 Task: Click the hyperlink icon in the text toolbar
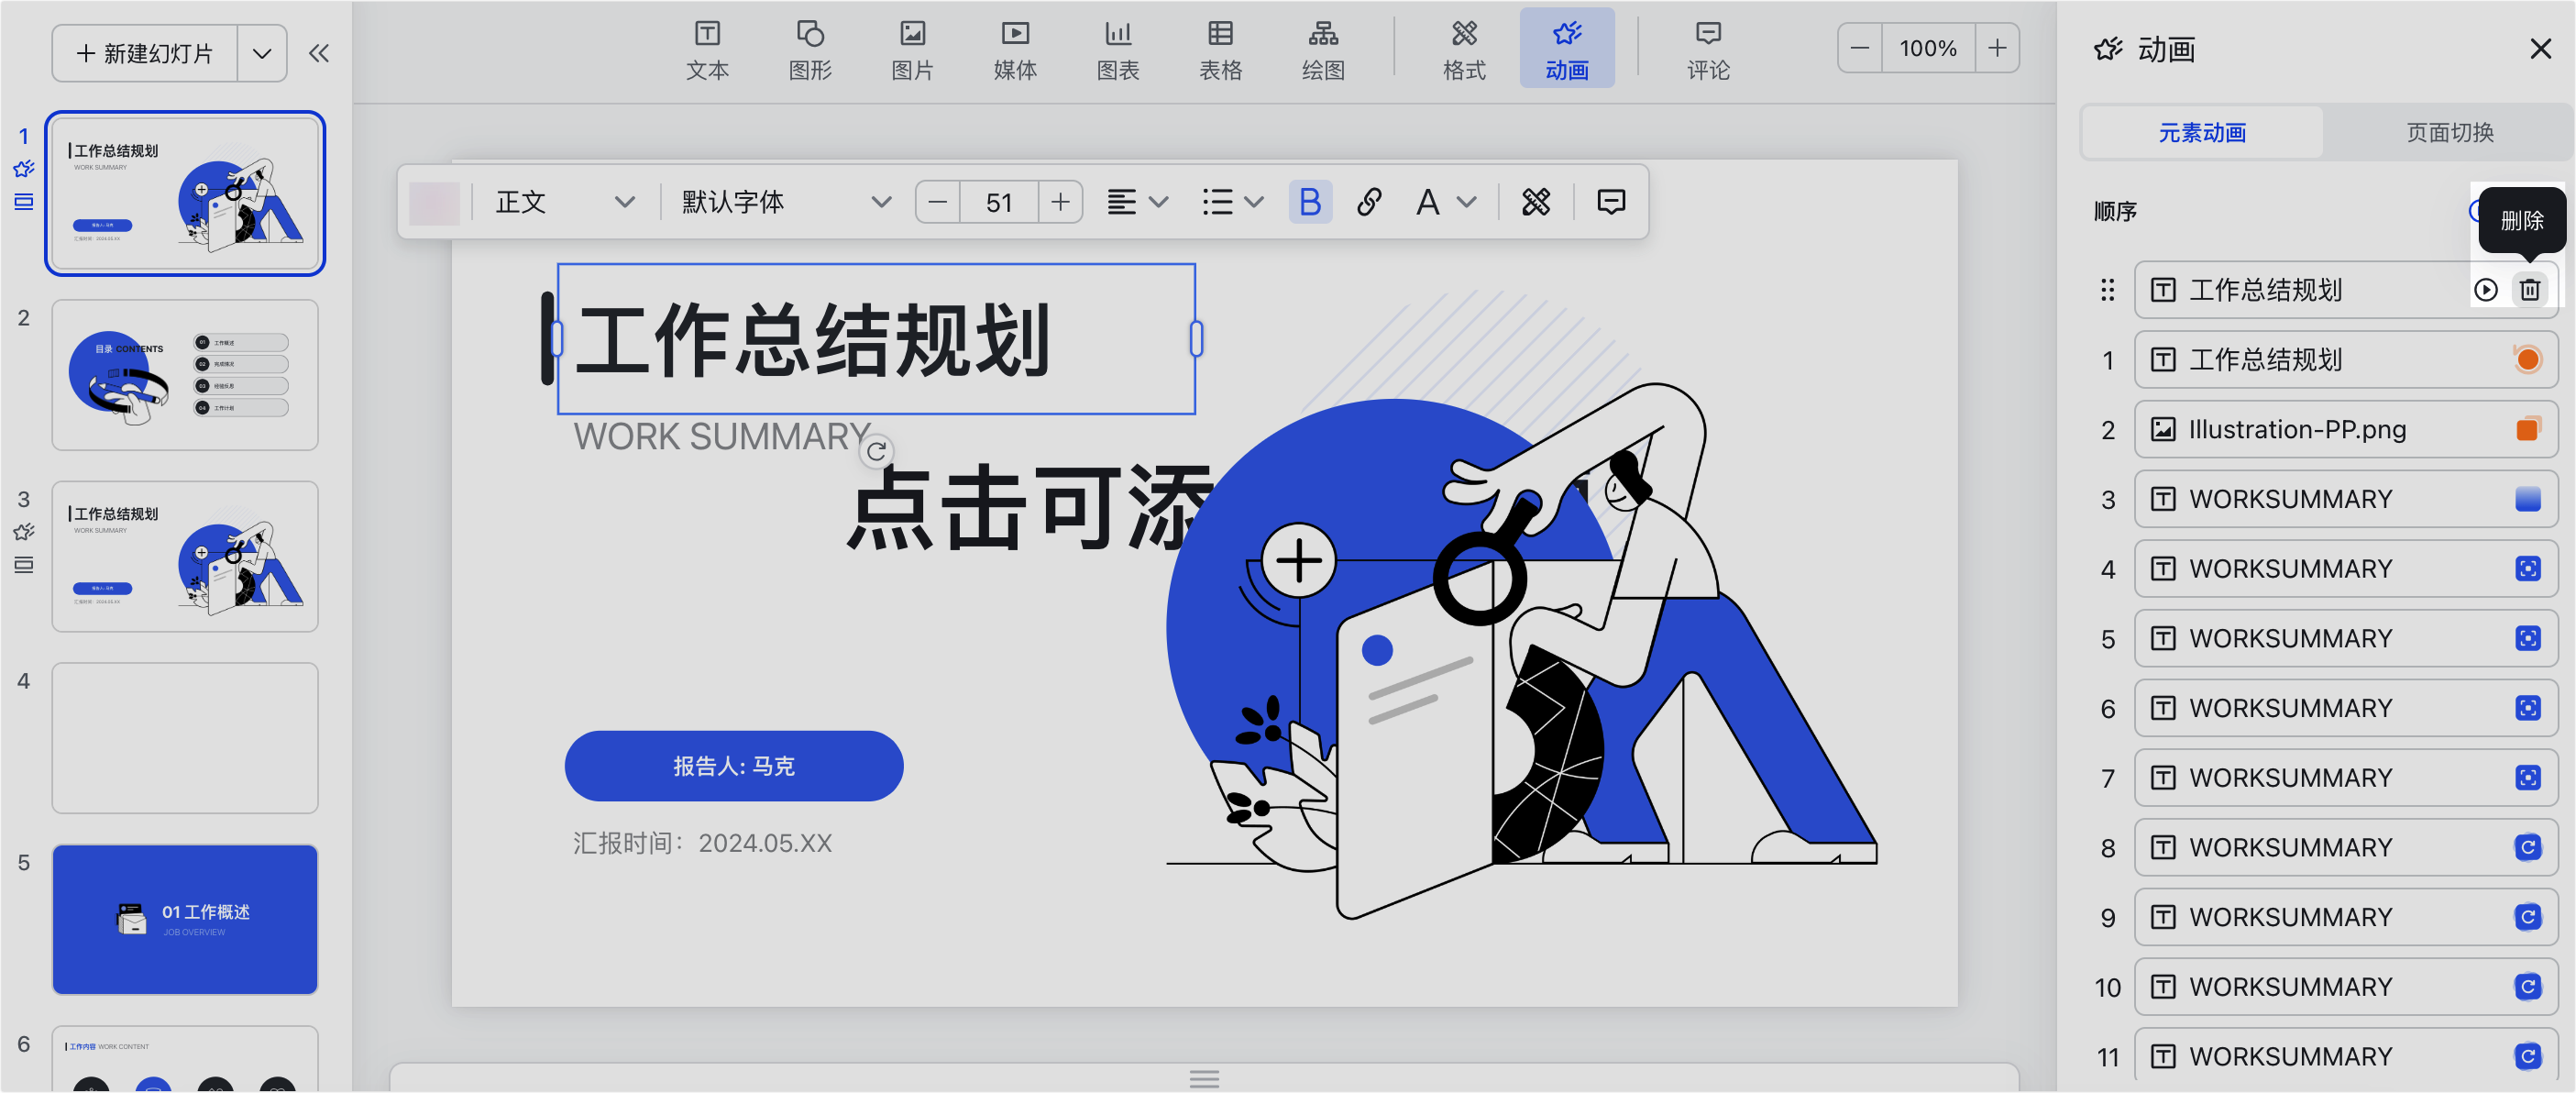(x=1368, y=203)
